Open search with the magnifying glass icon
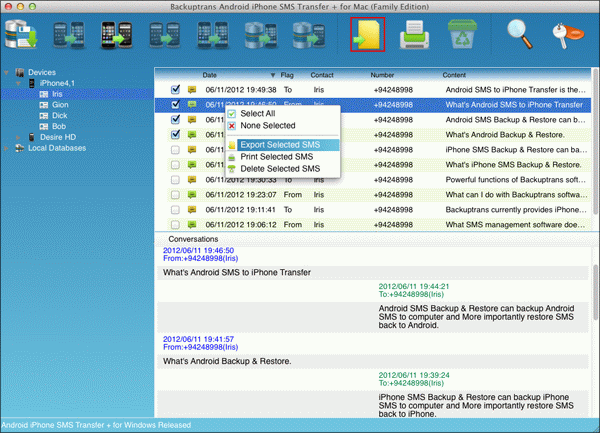The height and width of the screenshot is (433, 600). (x=520, y=34)
